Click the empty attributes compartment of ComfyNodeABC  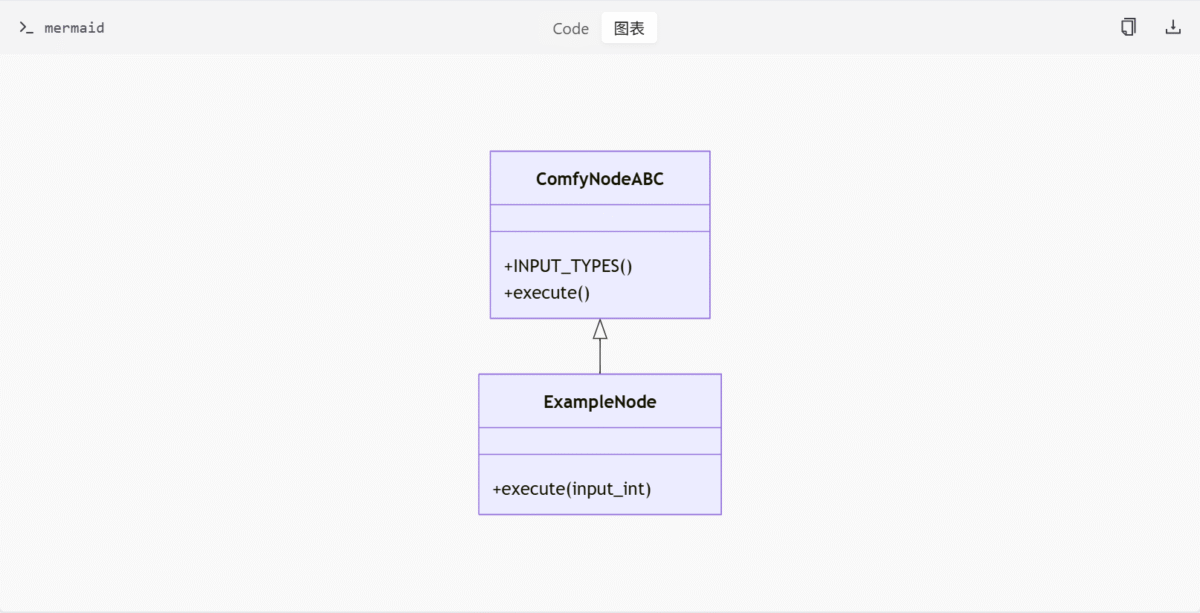pyautogui.click(x=600, y=218)
